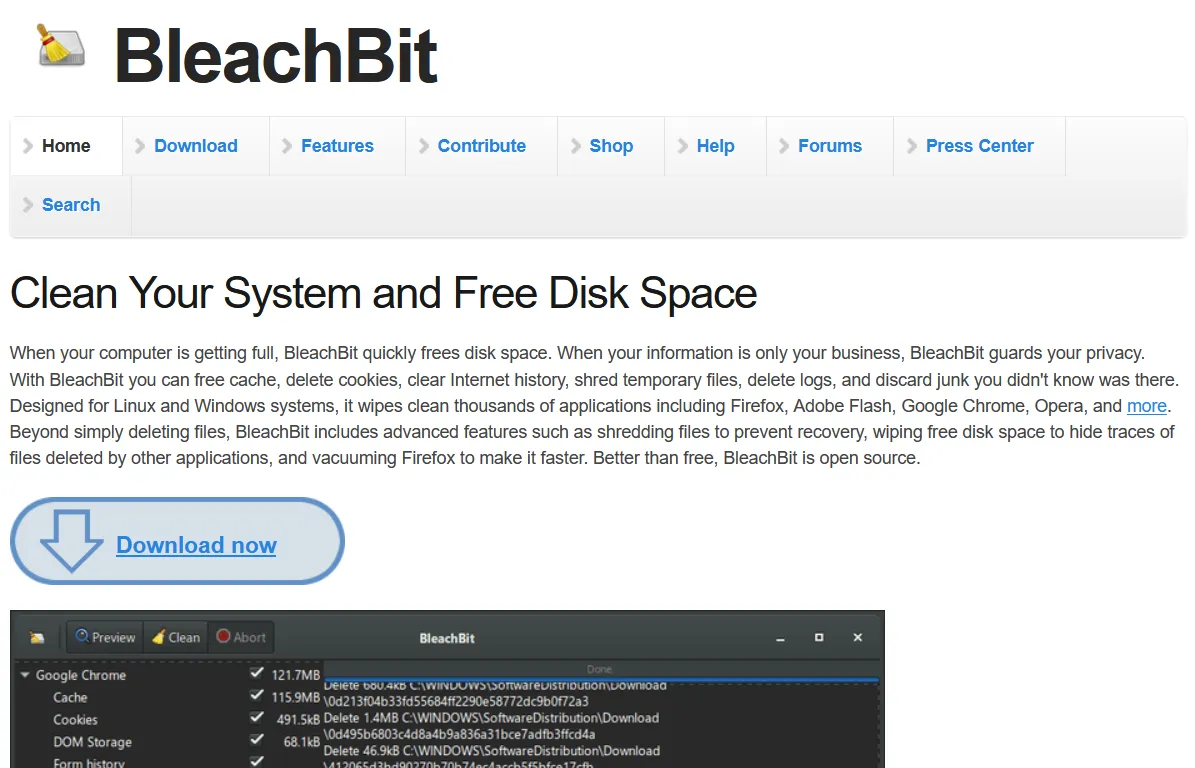Switch to the Forums nav tab

click(x=829, y=146)
